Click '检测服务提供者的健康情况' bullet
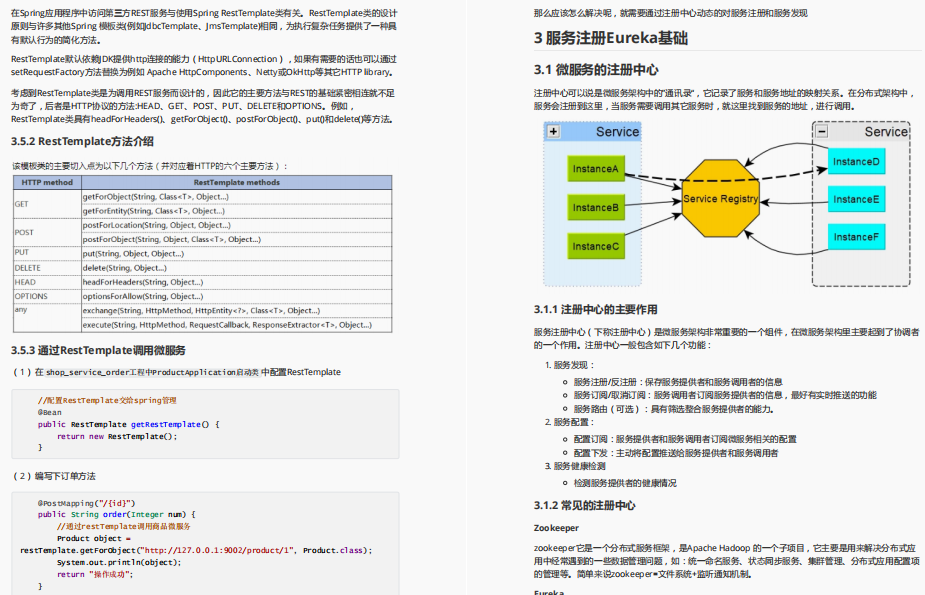Screen dimensions: 925x595 pos(625,483)
